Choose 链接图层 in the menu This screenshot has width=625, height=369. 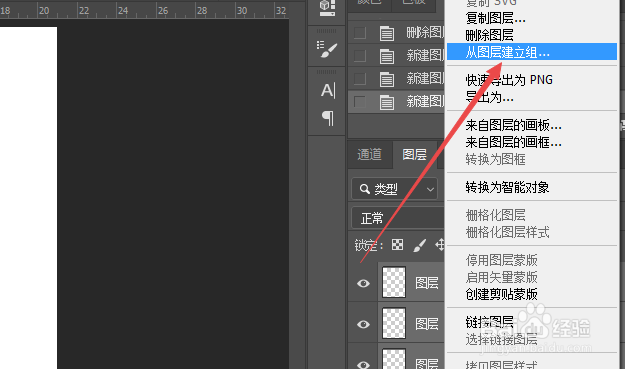[x=489, y=322]
